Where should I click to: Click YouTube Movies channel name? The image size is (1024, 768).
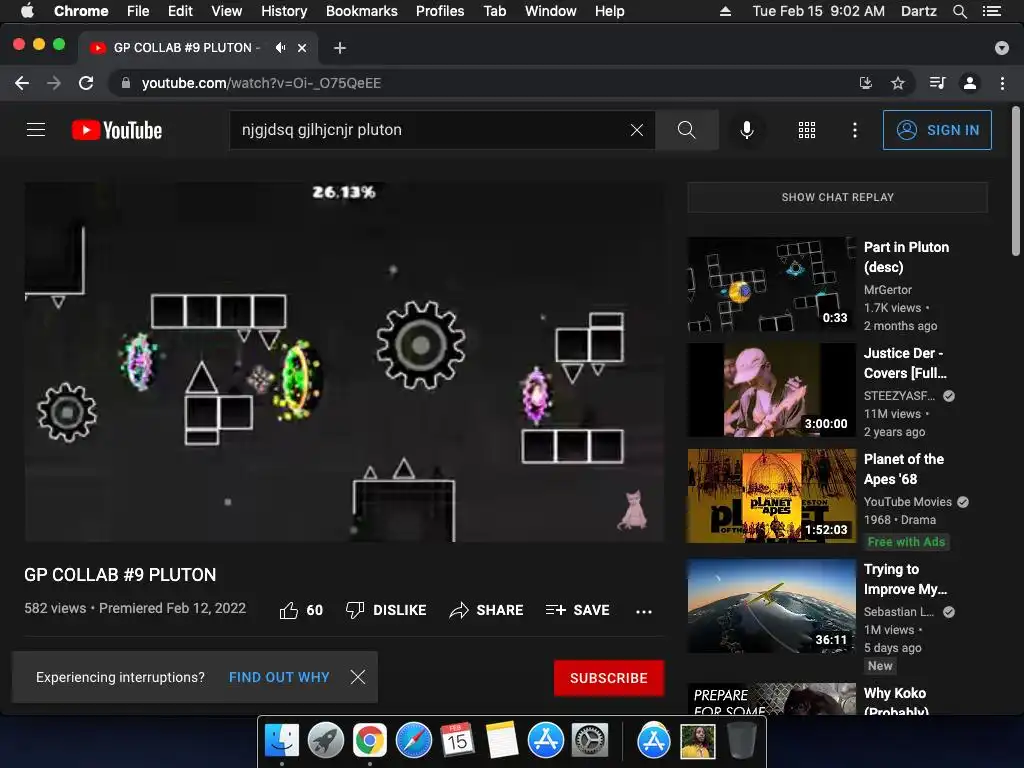coord(908,502)
